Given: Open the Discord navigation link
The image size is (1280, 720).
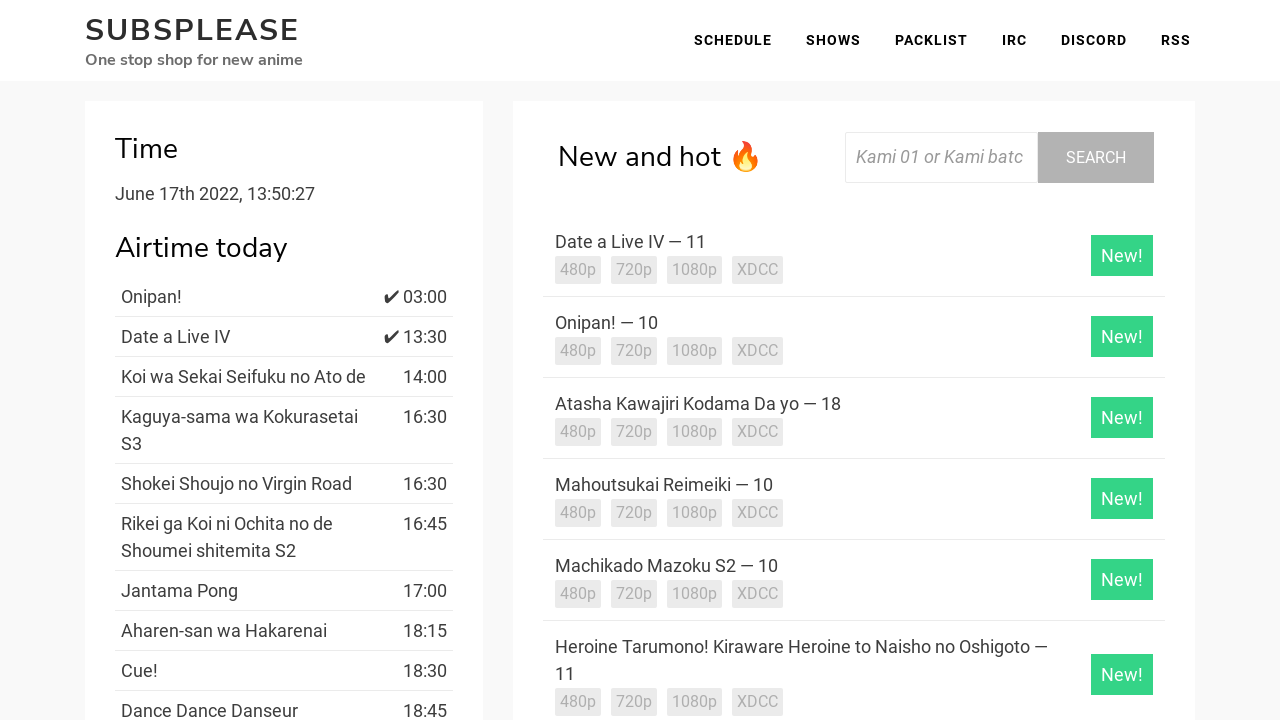Looking at the screenshot, I should 1094,40.
